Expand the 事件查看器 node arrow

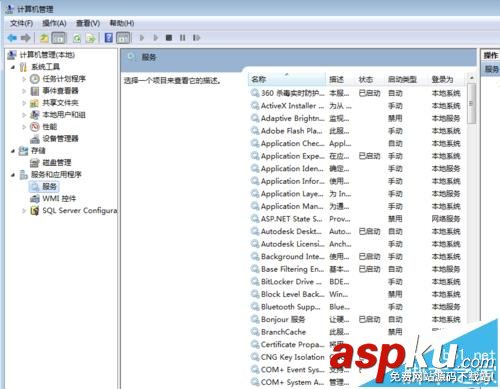point(24,91)
